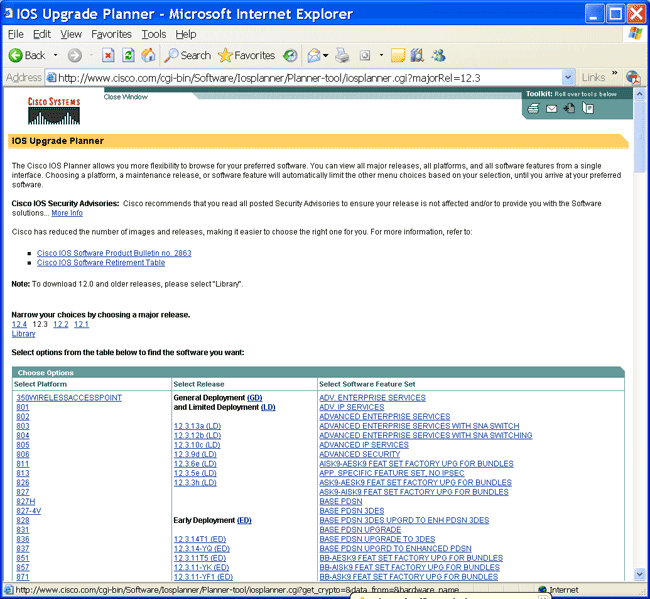Click the yellow Discuss note icon
This screenshot has height=599, width=650.
398,55
